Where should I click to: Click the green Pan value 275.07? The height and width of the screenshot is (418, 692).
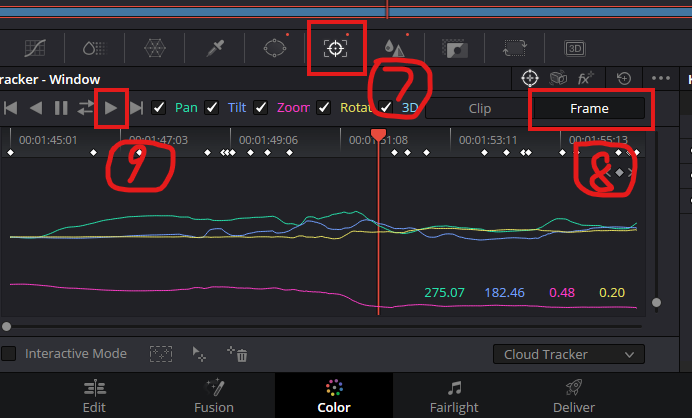pyautogui.click(x=444, y=293)
